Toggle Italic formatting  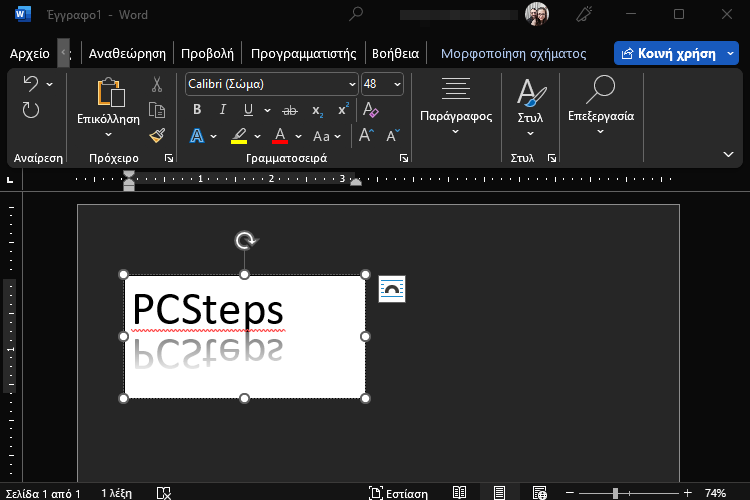(222, 110)
